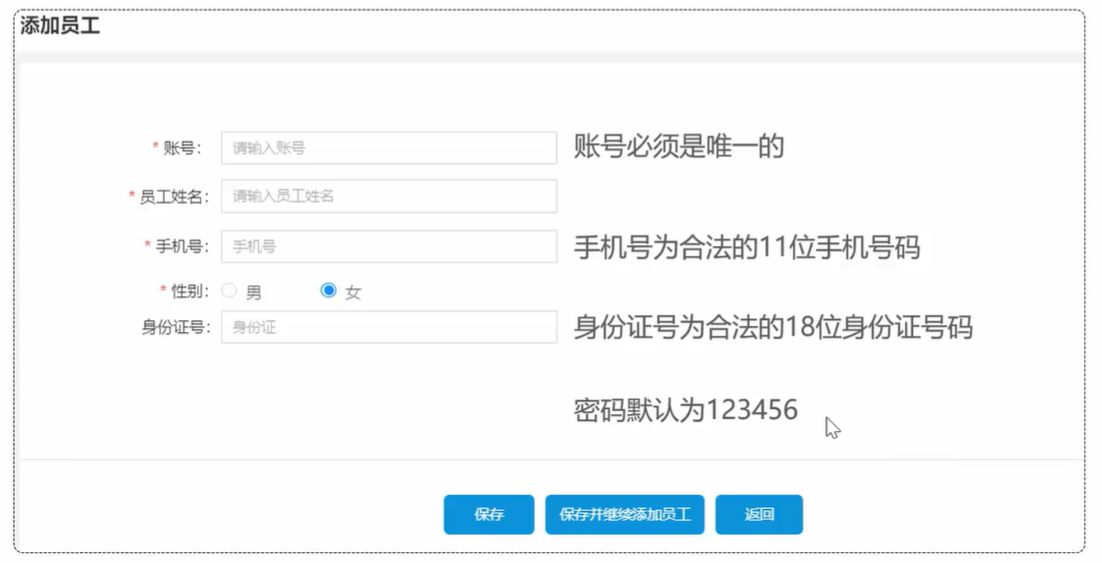Image resolution: width=1102 pixels, height=563 pixels.
Task: Click the 性别 field label
Action: (190, 291)
